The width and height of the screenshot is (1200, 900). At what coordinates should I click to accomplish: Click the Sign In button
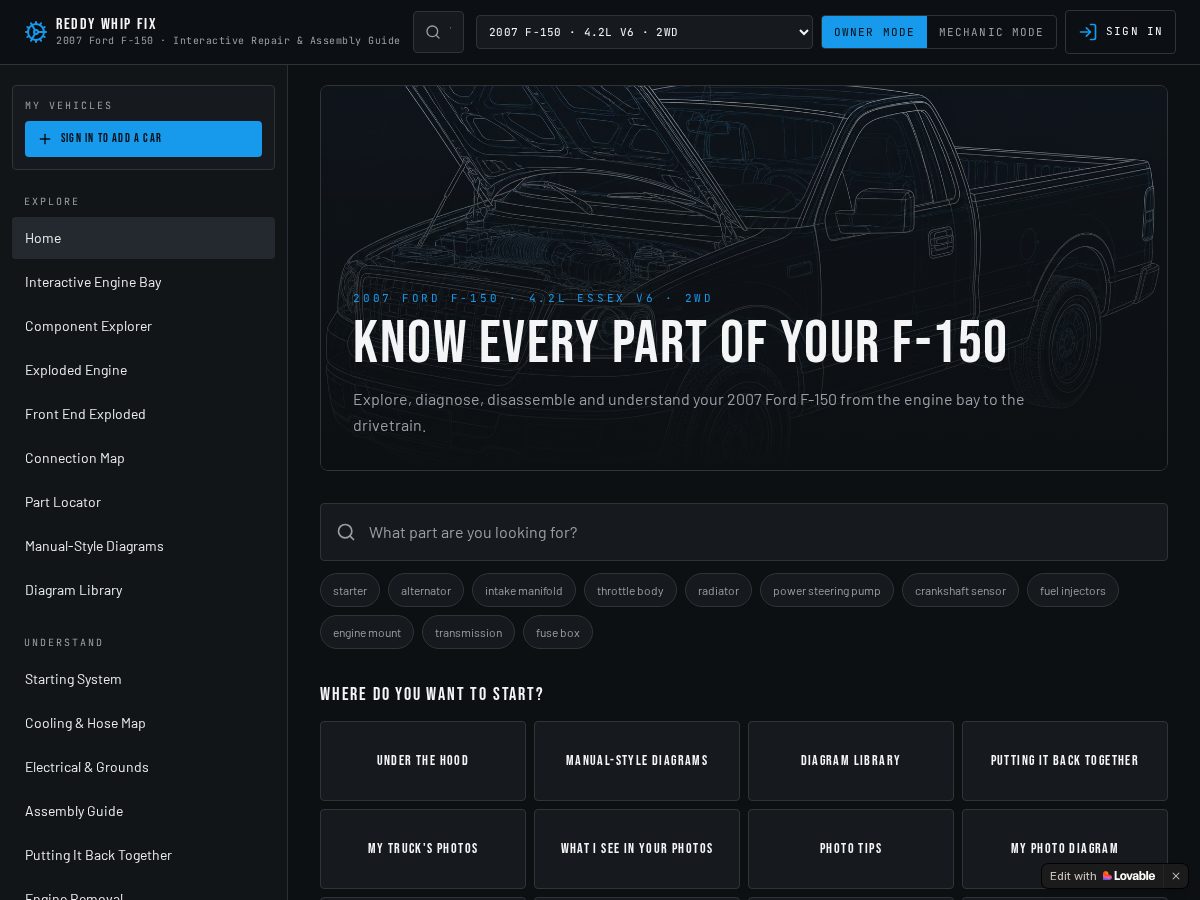coord(1120,32)
